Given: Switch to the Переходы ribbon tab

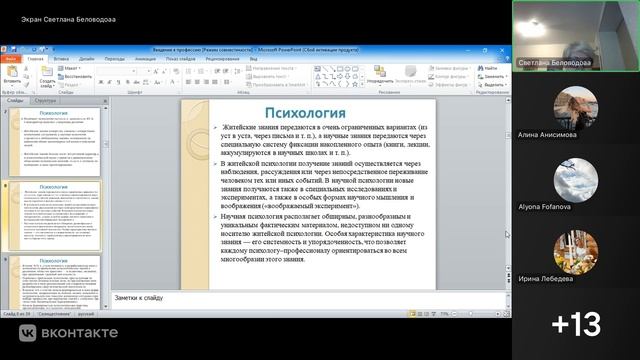Looking at the screenshot, I should pyautogui.click(x=115, y=59).
